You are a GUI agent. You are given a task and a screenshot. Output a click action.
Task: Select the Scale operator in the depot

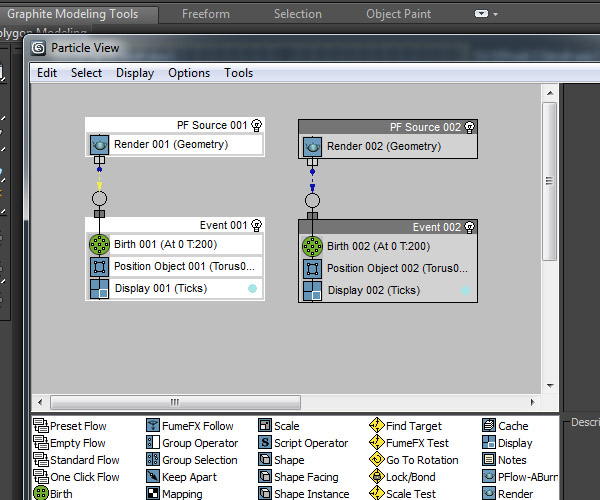tap(279, 426)
